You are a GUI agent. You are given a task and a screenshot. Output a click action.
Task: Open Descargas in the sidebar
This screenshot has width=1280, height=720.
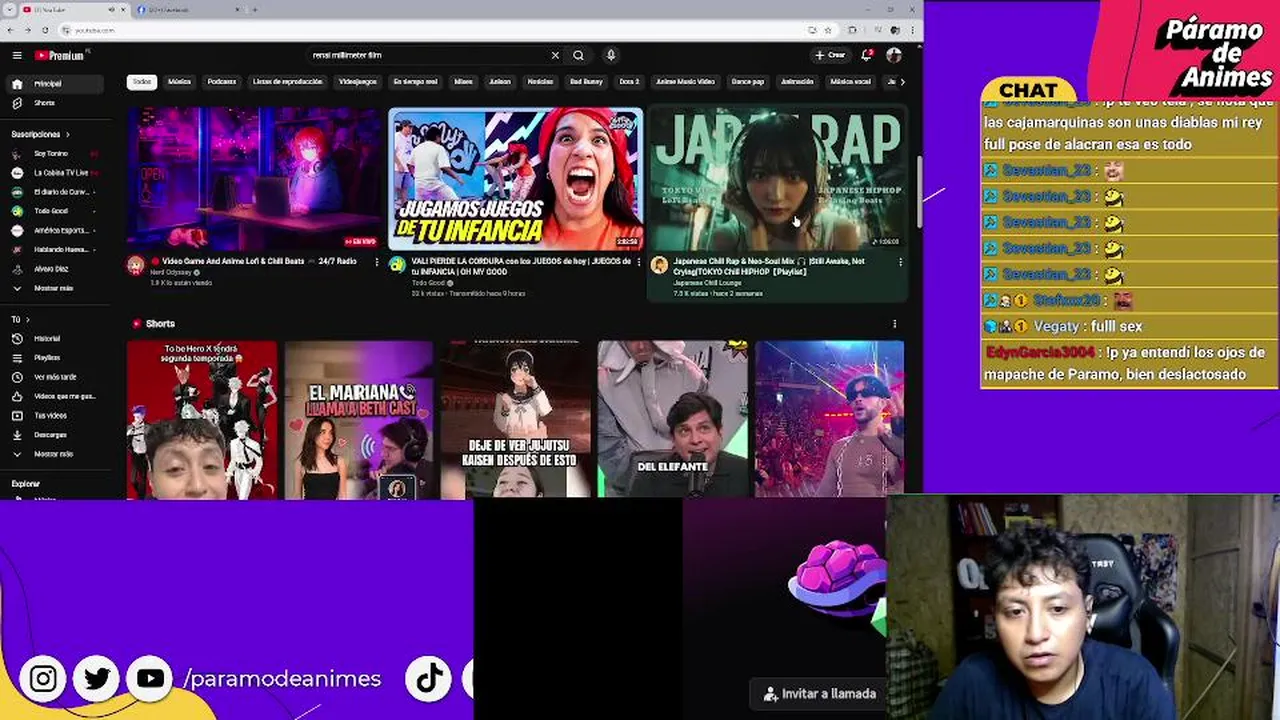pos(55,435)
